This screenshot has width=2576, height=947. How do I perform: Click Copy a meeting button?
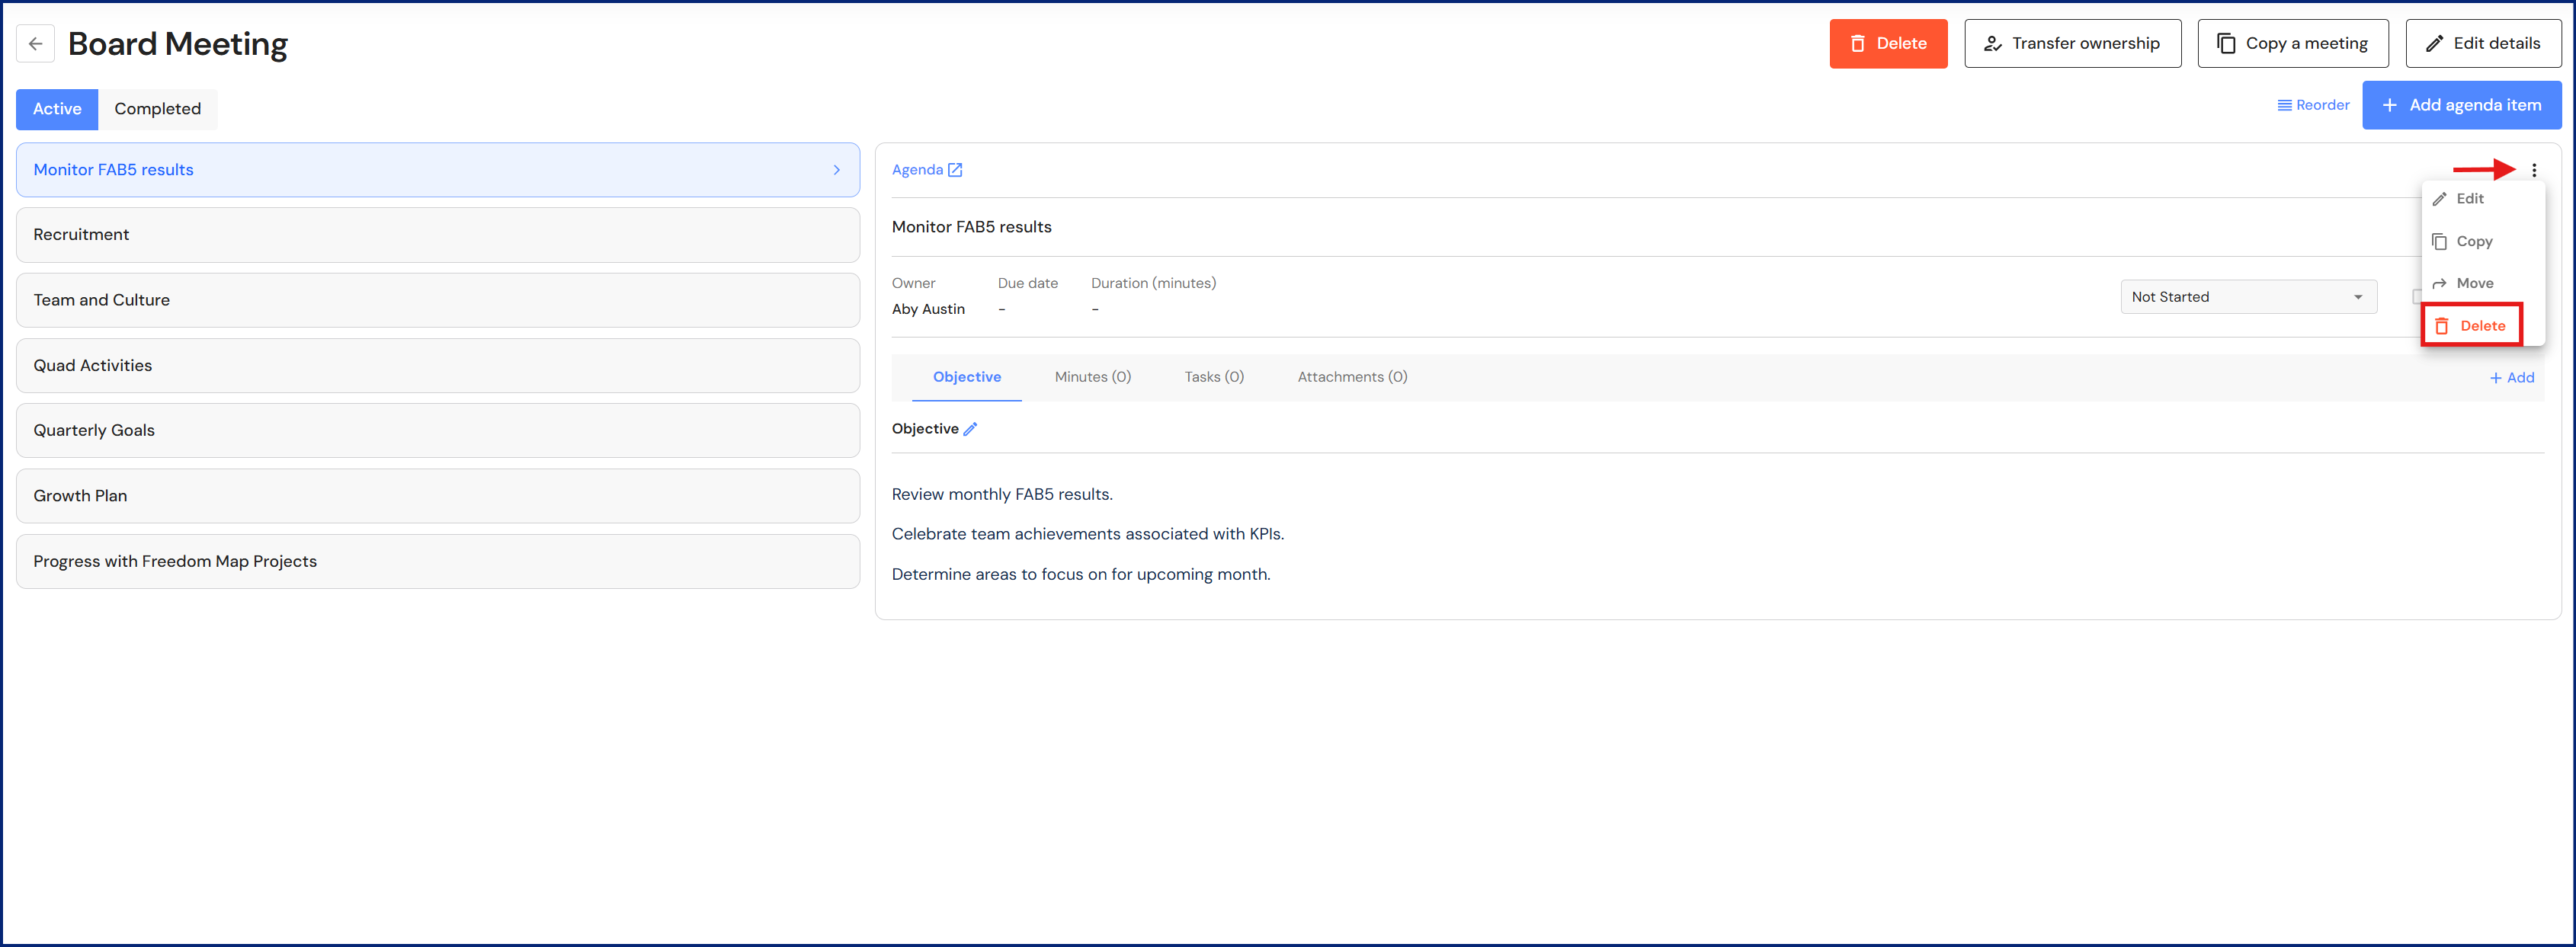click(x=2292, y=44)
